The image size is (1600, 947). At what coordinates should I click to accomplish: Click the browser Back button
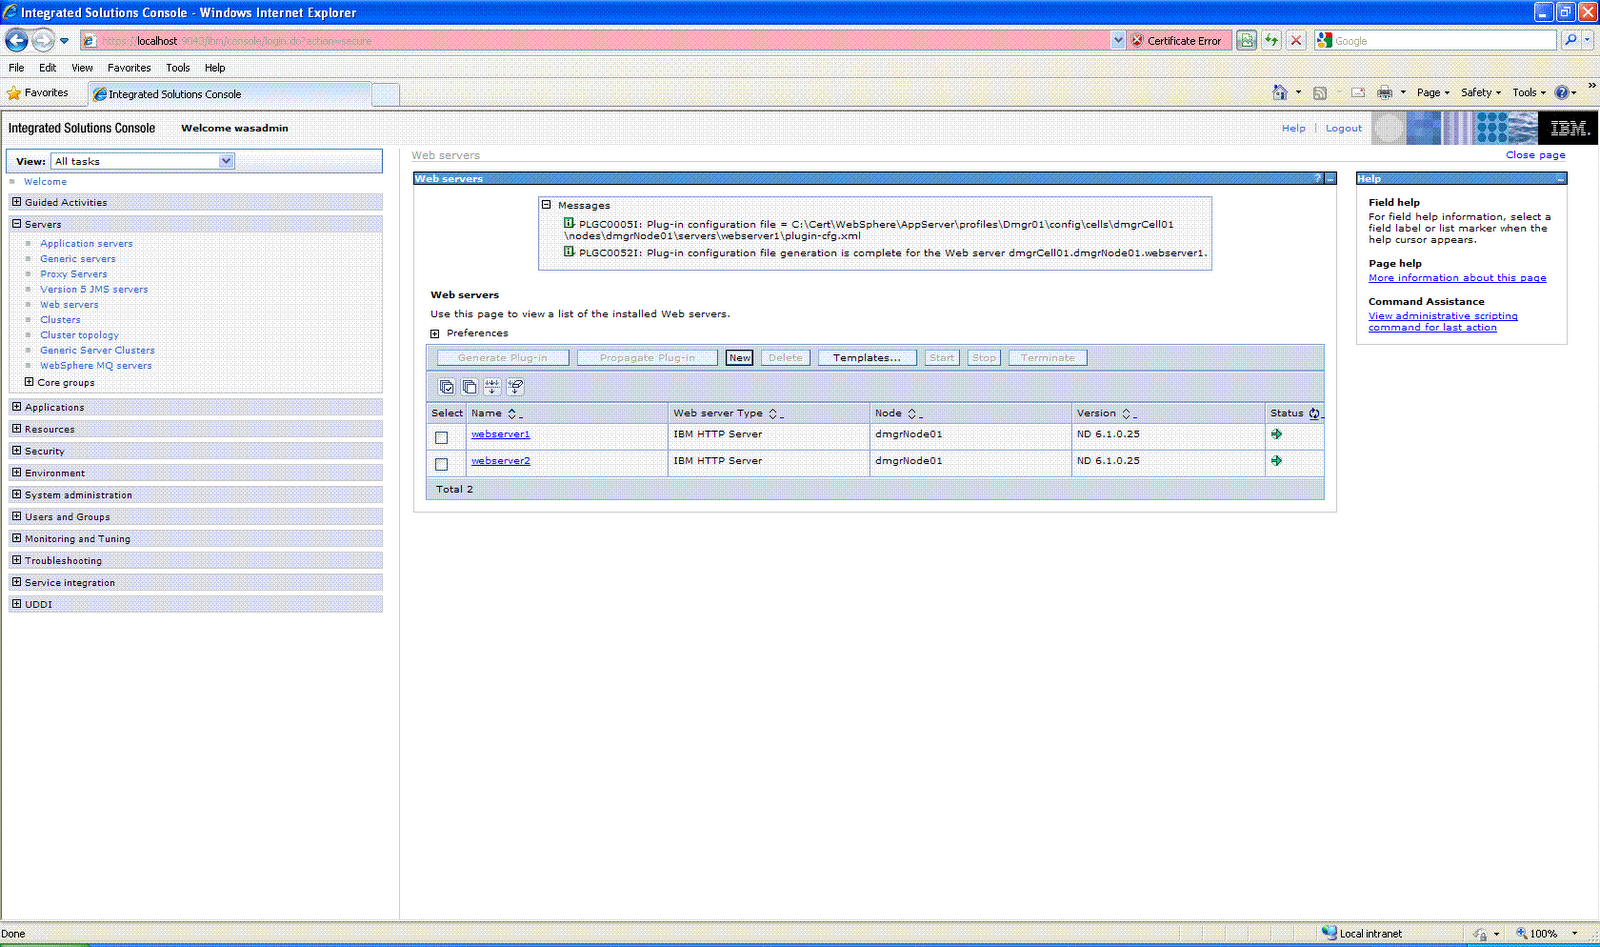click(17, 40)
